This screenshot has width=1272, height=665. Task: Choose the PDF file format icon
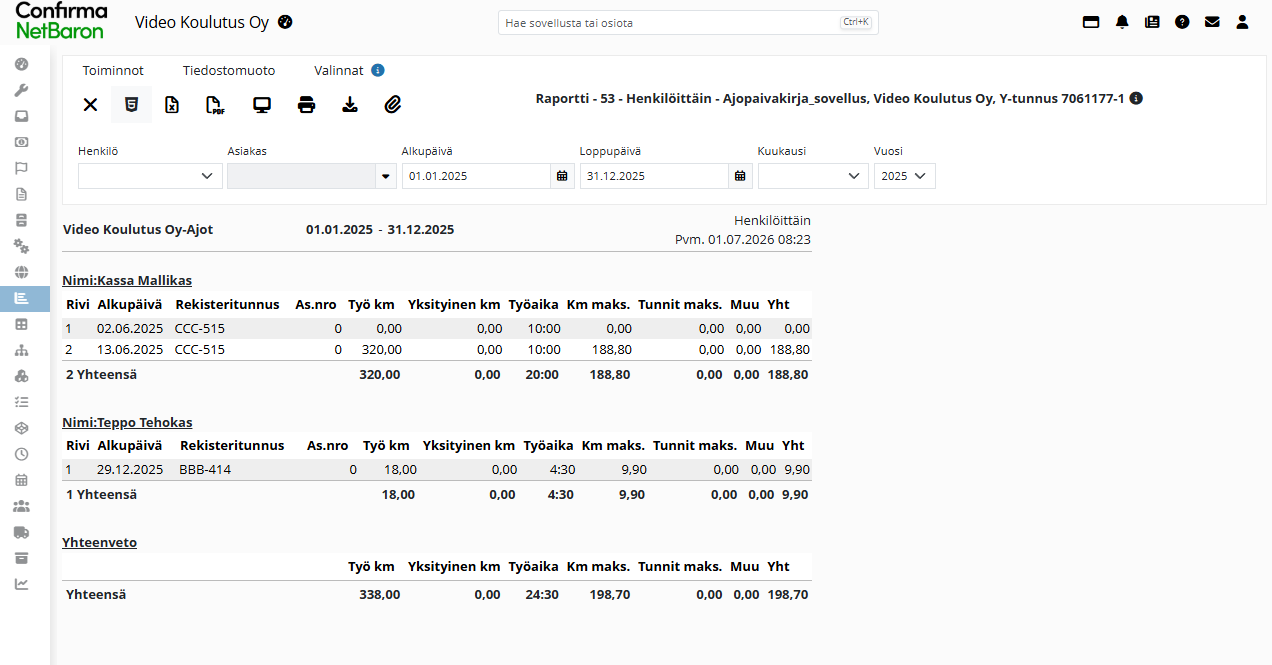[215, 105]
